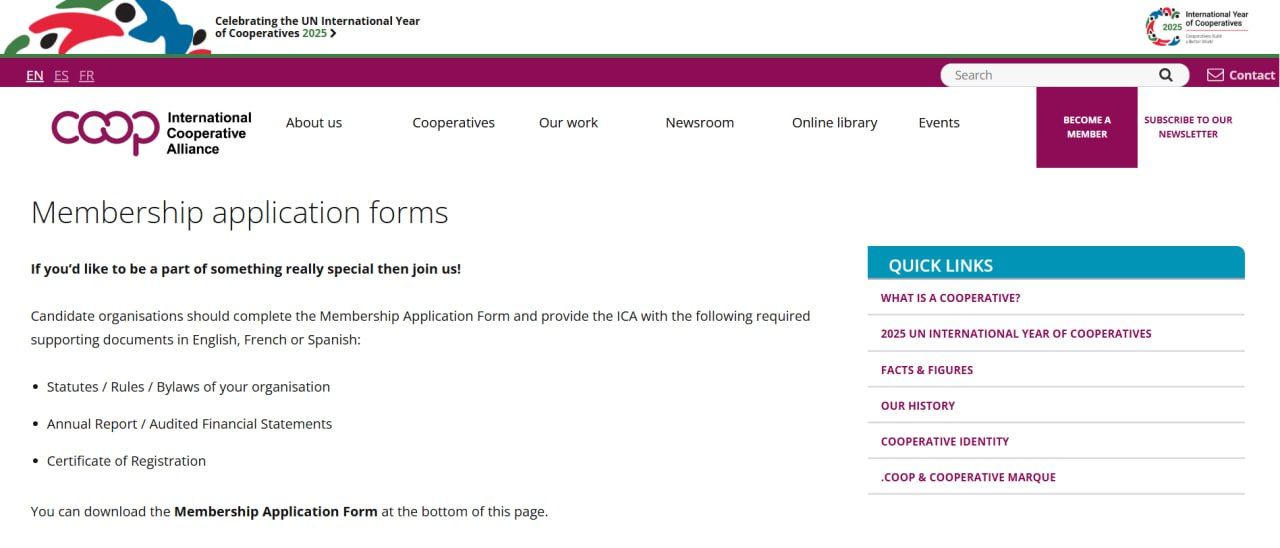Open the About us menu
1280x548 pixels.
coord(314,123)
